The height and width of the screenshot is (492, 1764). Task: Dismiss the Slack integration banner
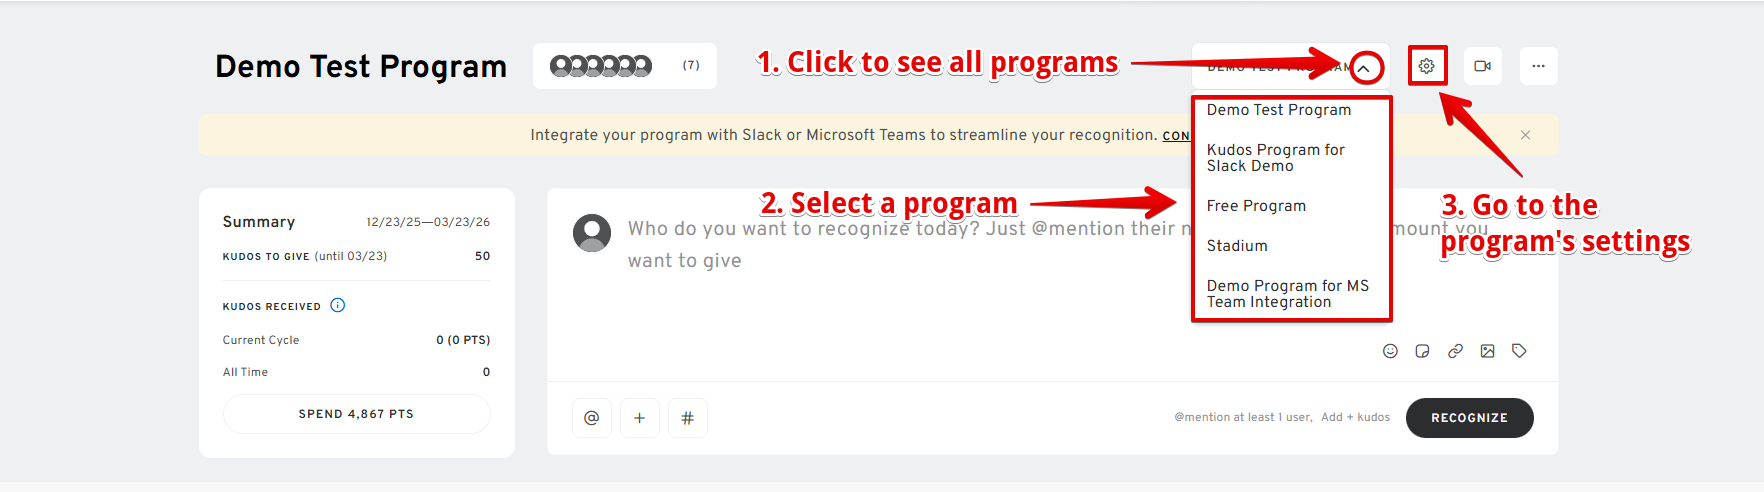coord(1525,135)
